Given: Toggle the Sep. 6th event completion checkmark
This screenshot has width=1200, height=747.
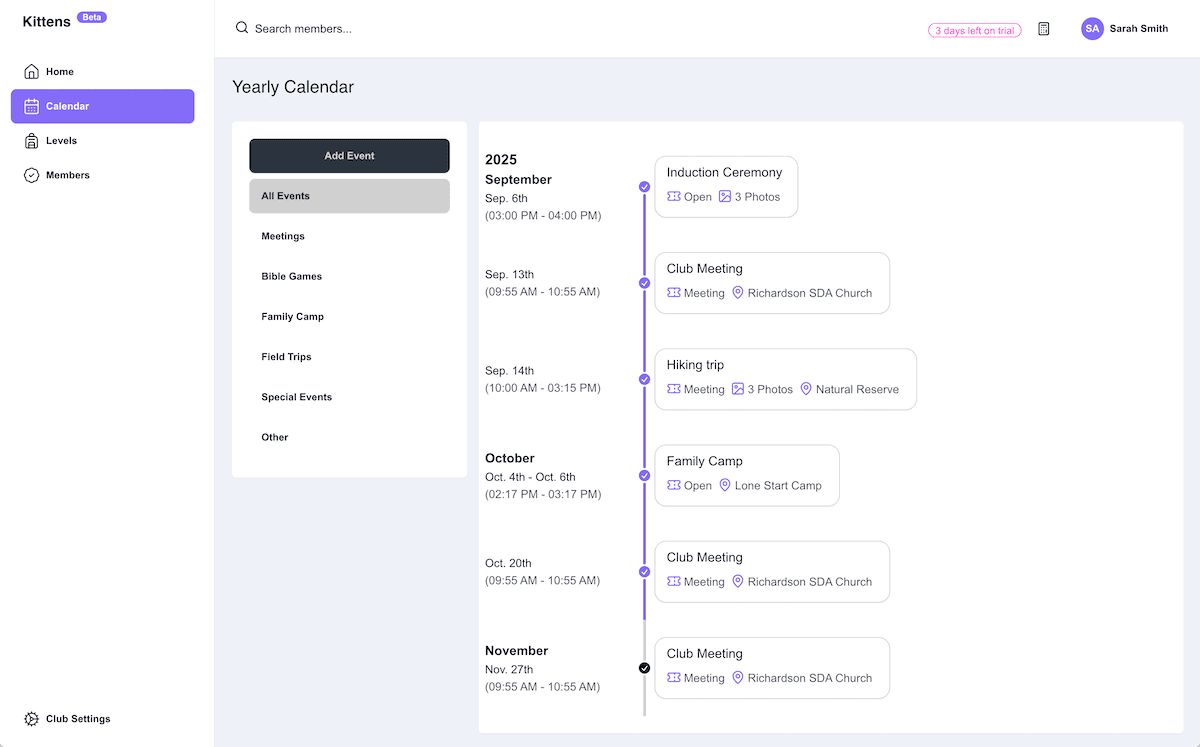Looking at the screenshot, I should 644,186.
